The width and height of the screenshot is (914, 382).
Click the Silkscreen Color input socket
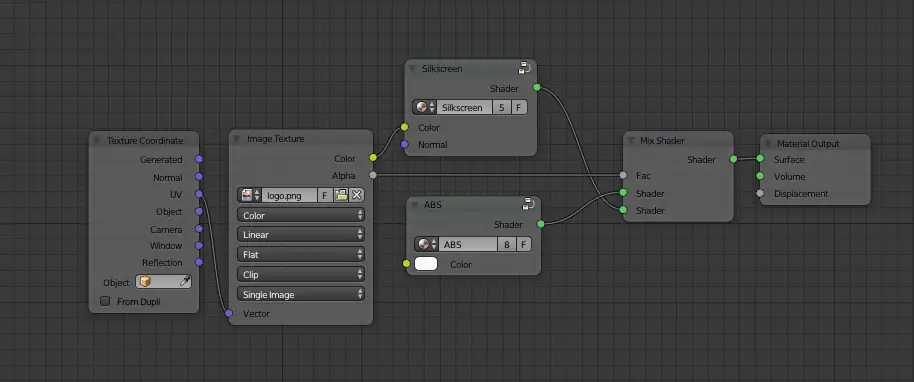pyautogui.click(x=405, y=127)
